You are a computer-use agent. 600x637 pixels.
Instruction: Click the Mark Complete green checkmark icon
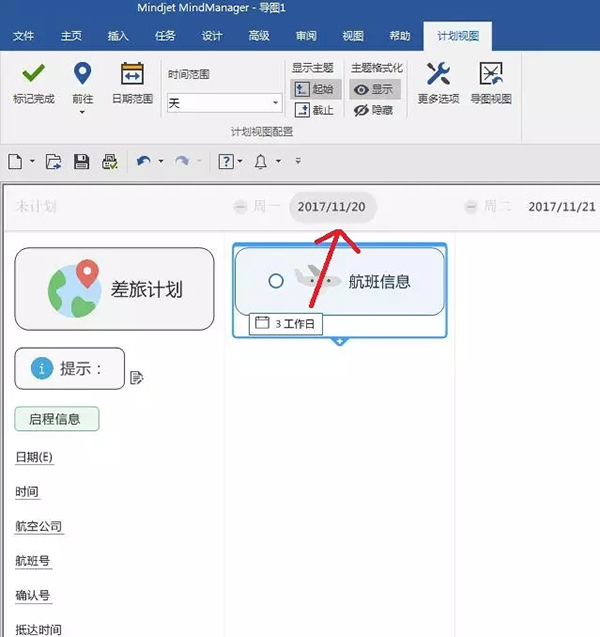[33, 74]
